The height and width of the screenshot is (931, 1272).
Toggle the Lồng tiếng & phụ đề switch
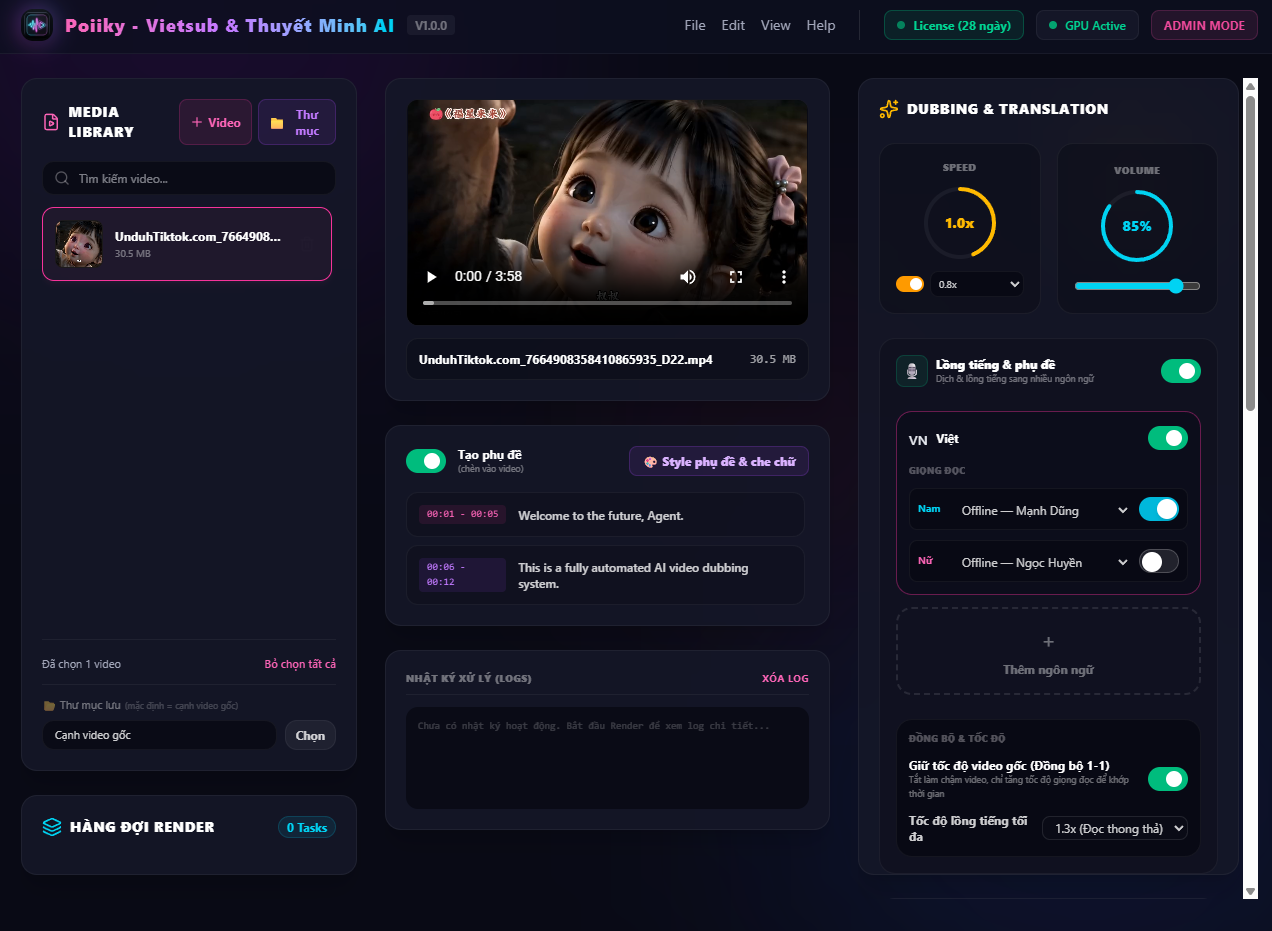[x=1181, y=371]
